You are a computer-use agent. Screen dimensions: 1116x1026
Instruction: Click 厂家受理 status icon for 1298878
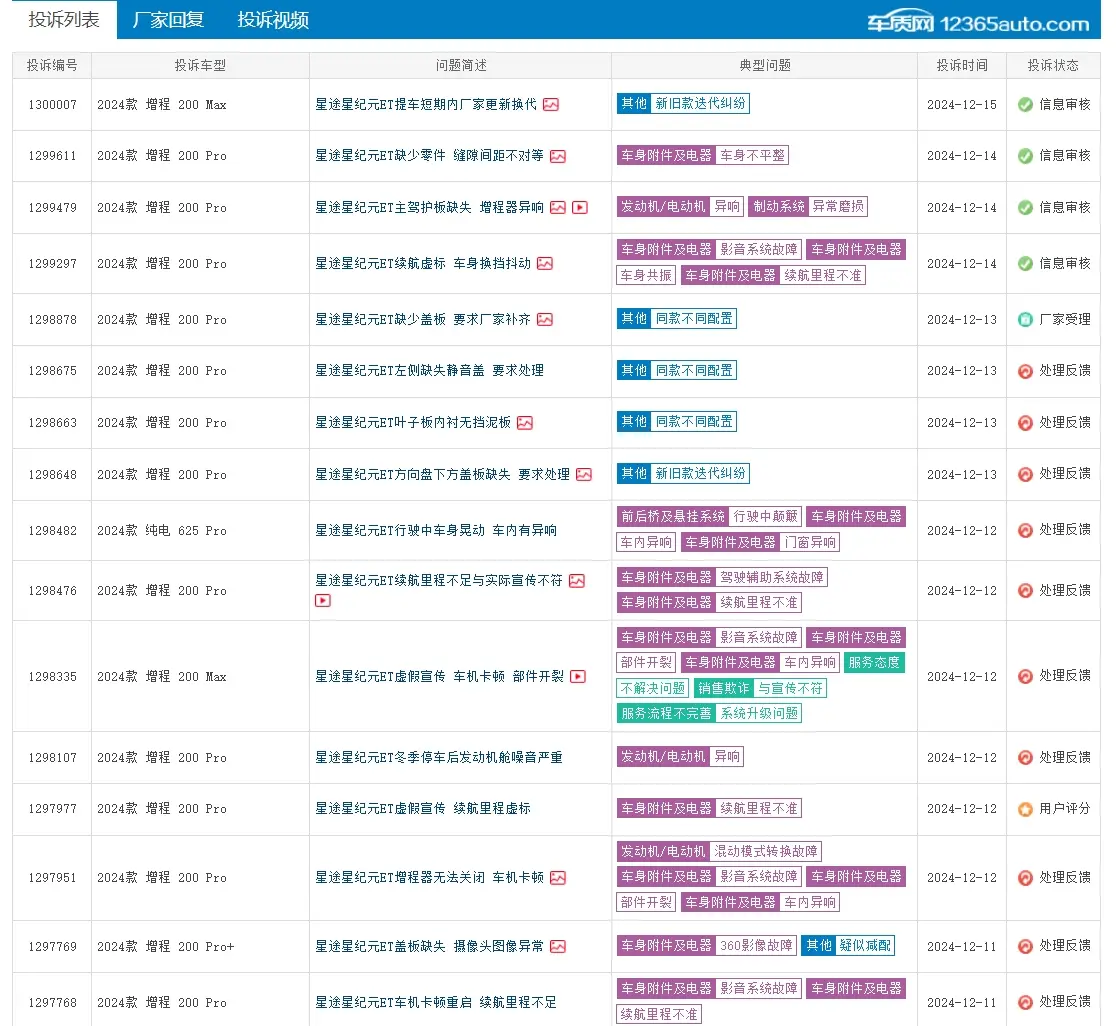[x=1026, y=319]
